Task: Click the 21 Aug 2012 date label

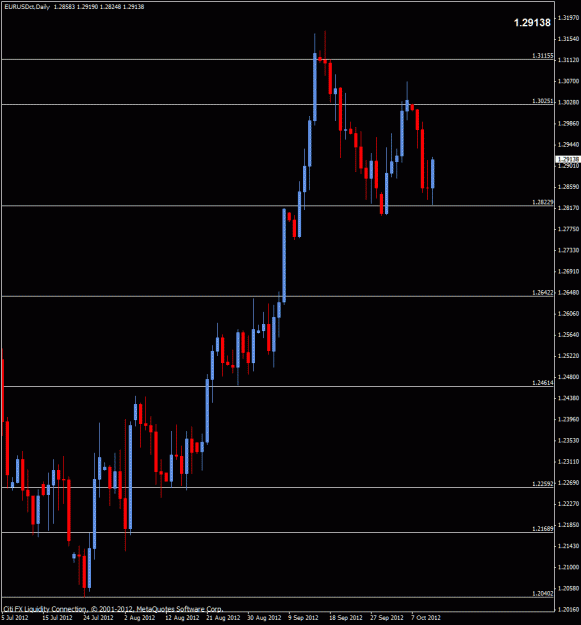Action: 223,617
